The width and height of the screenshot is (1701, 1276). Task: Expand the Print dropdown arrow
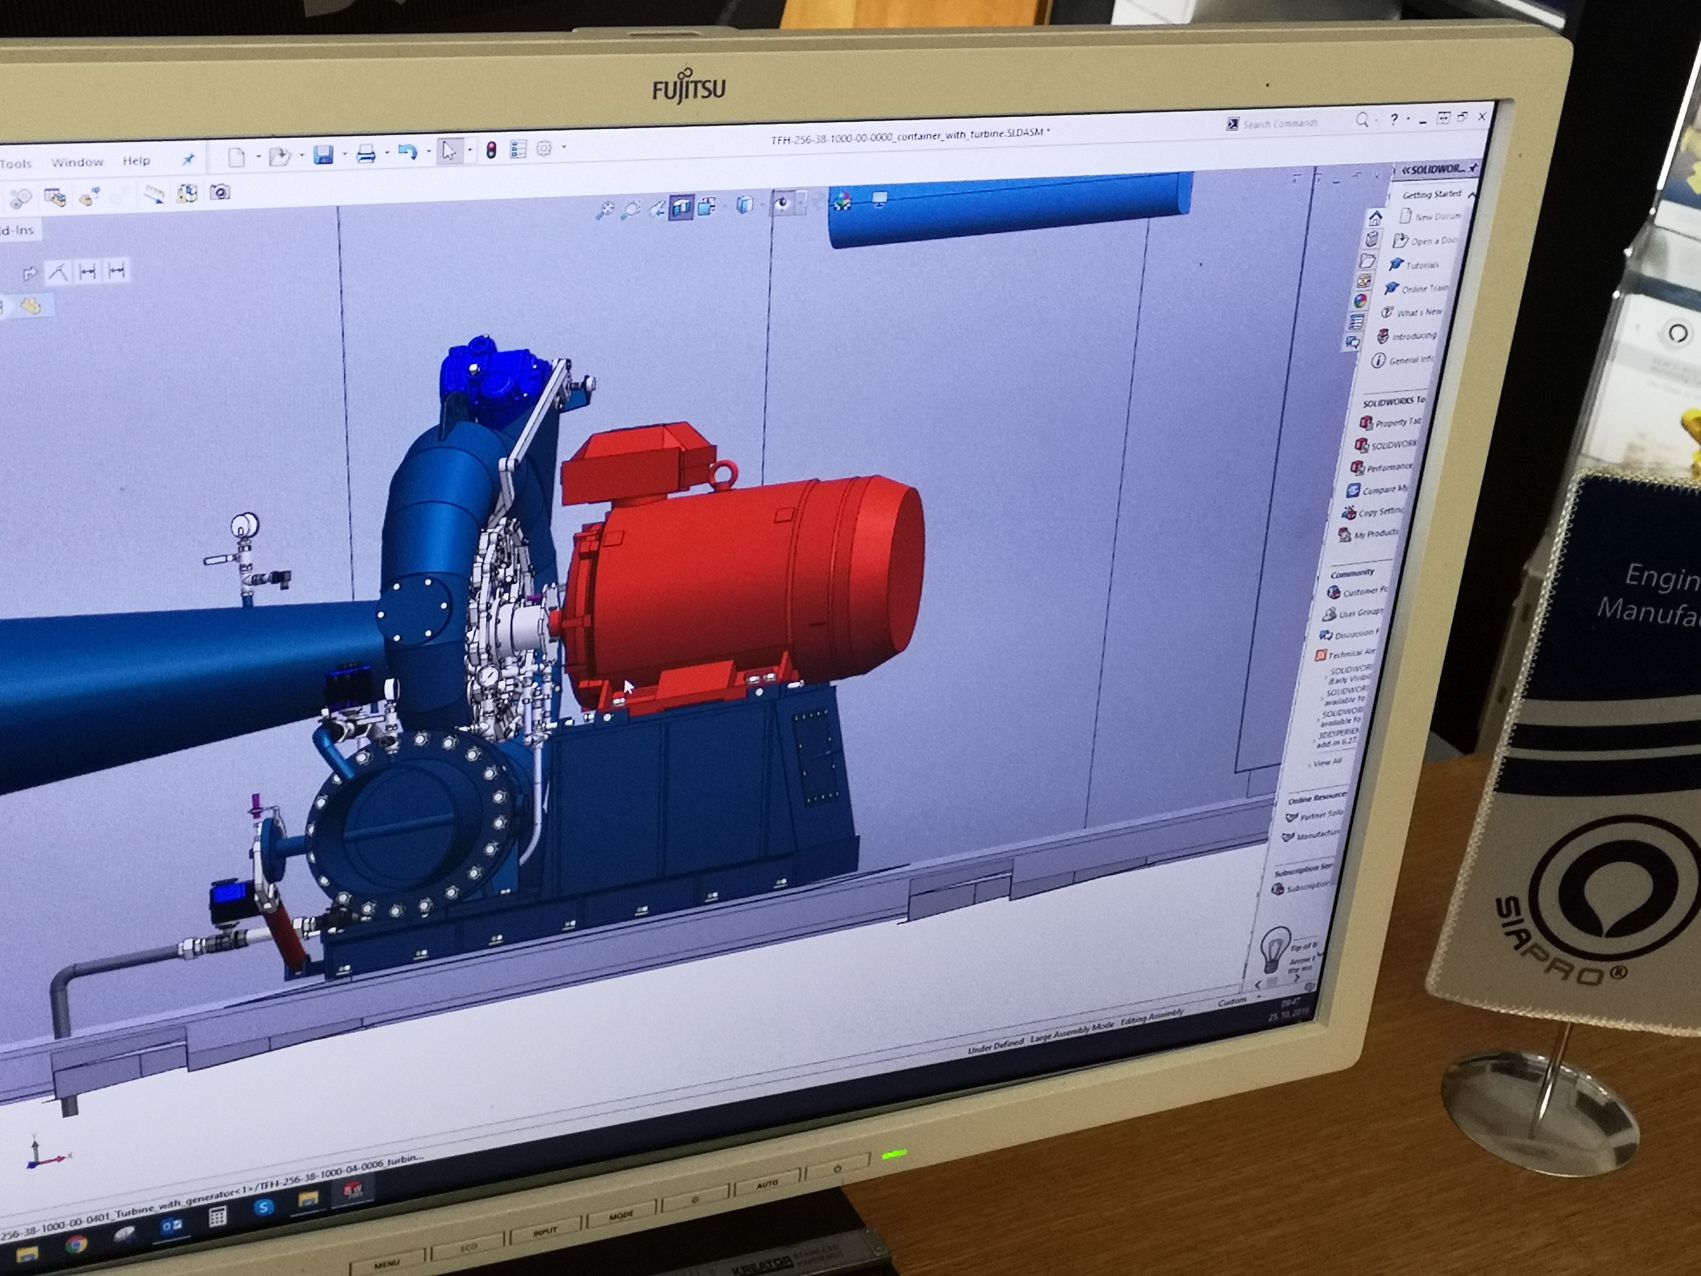click(x=386, y=154)
